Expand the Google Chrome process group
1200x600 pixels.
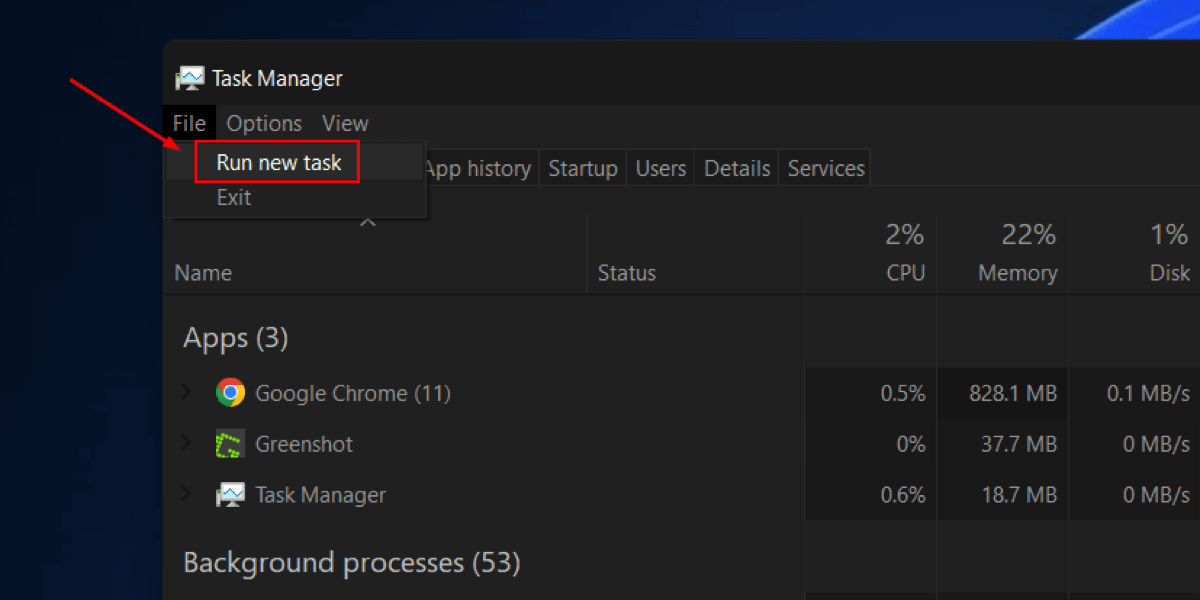click(186, 393)
